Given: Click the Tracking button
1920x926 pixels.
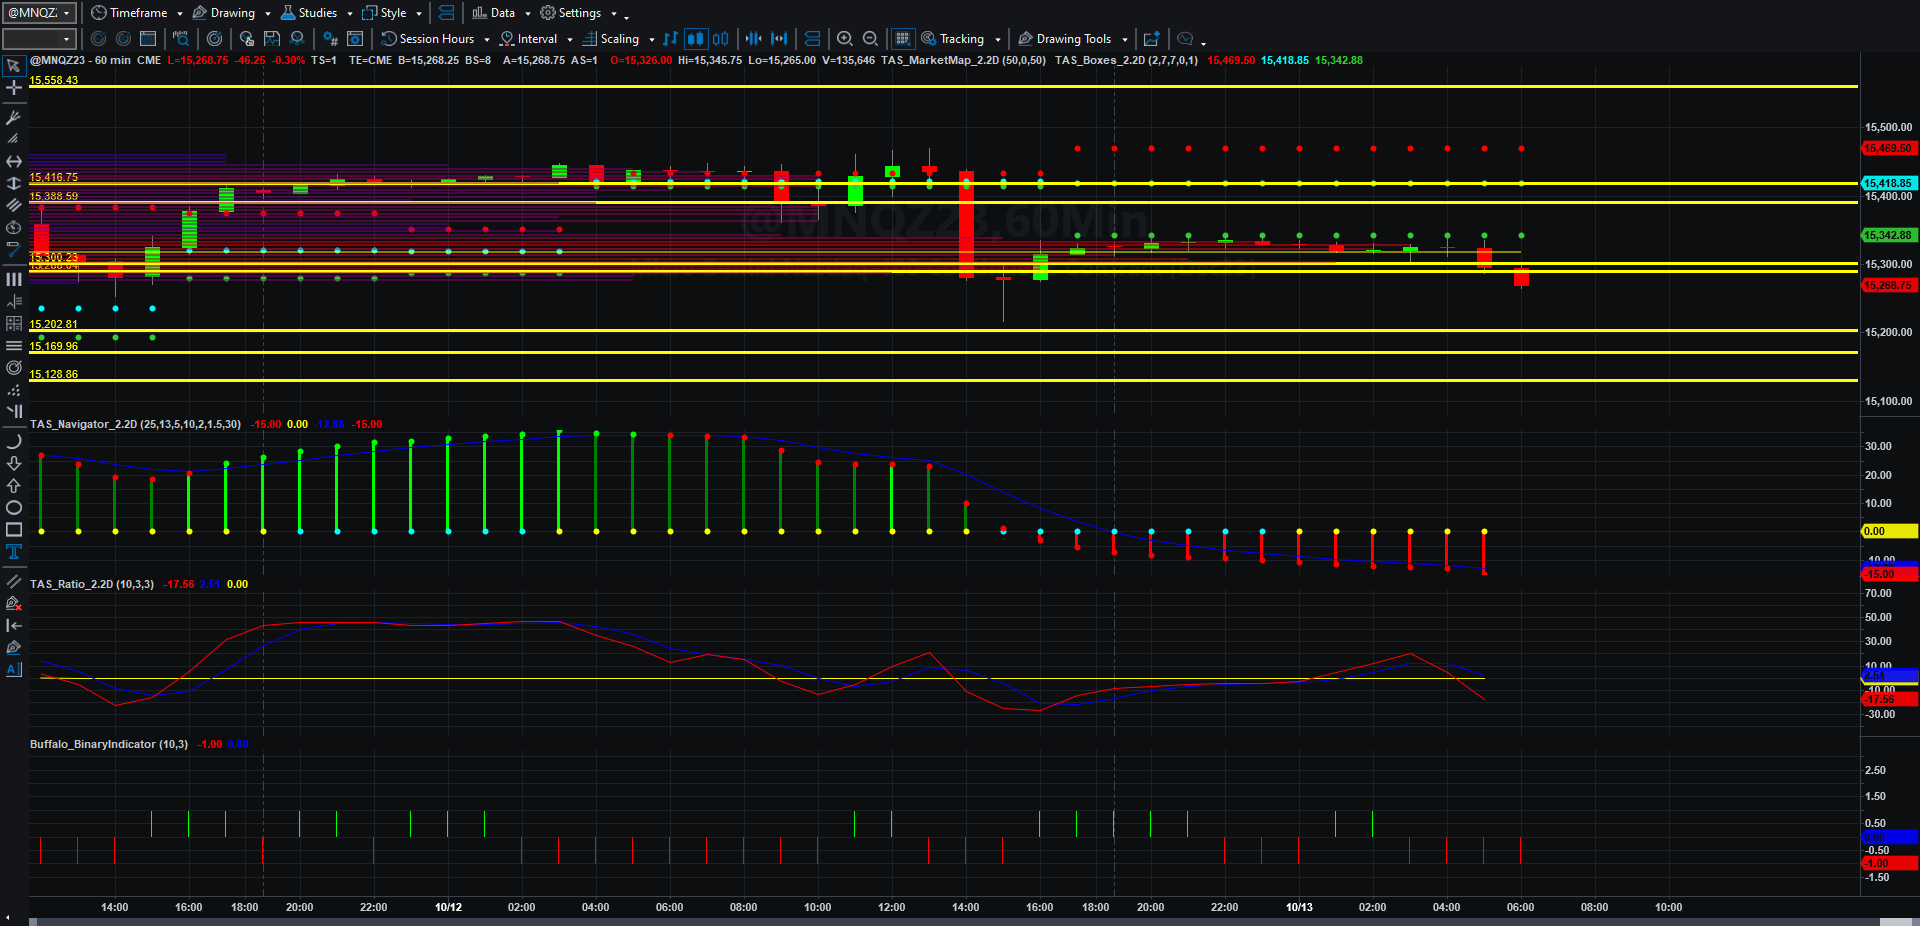Looking at the screenshot, I should point(960,39).
